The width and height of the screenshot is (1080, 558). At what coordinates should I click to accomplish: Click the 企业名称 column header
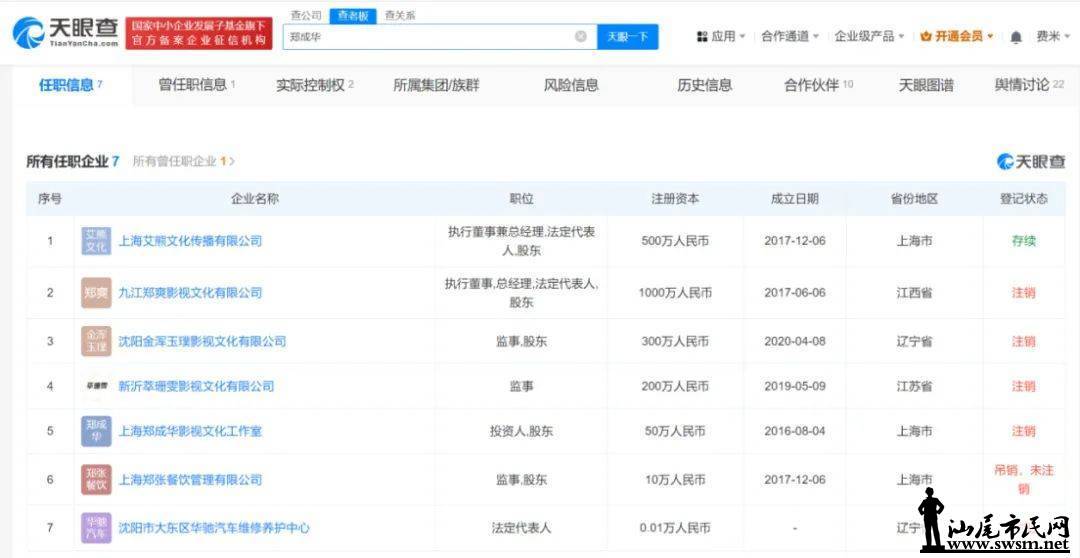click(x=255, y=199)
